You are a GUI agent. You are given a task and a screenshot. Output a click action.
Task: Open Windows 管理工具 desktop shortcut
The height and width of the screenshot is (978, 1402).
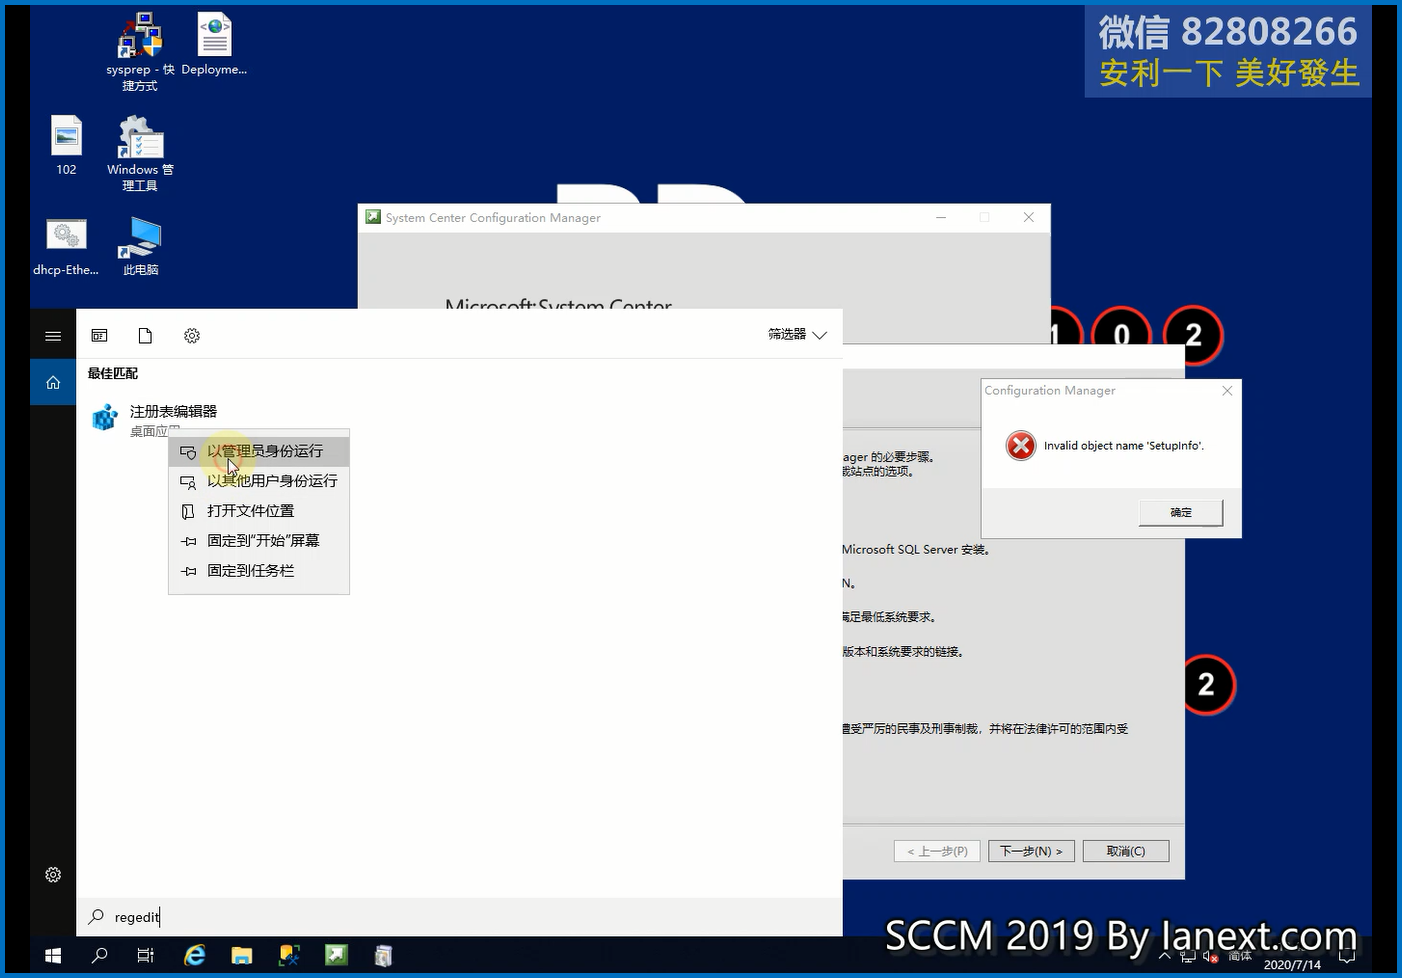[x=140, y=153]
